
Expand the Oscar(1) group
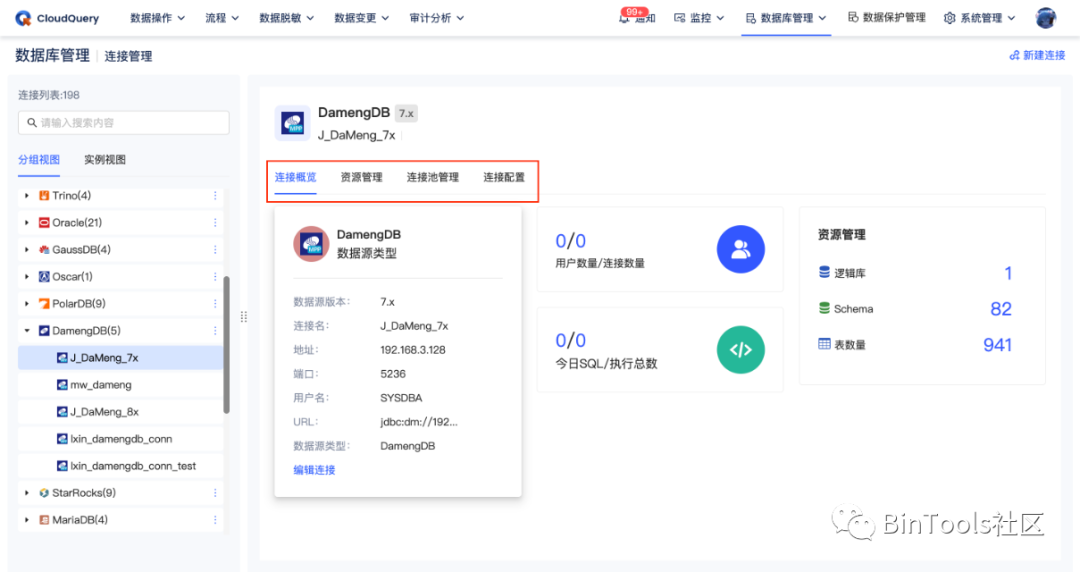27,276
